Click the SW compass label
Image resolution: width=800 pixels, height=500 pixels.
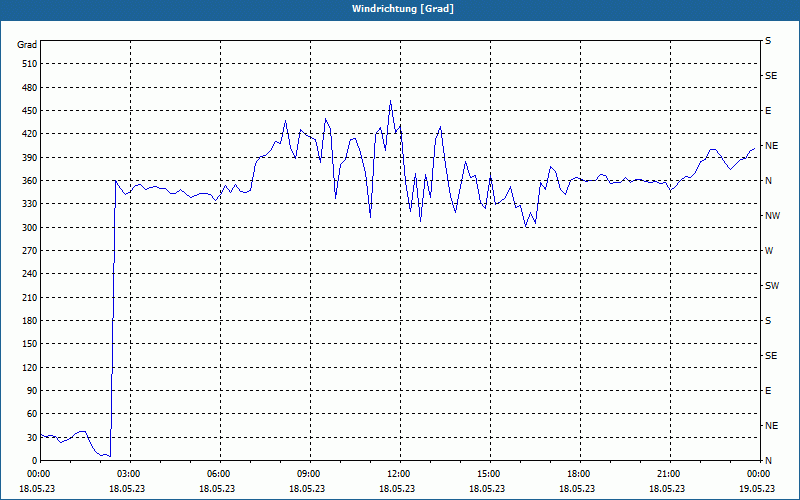772,286
